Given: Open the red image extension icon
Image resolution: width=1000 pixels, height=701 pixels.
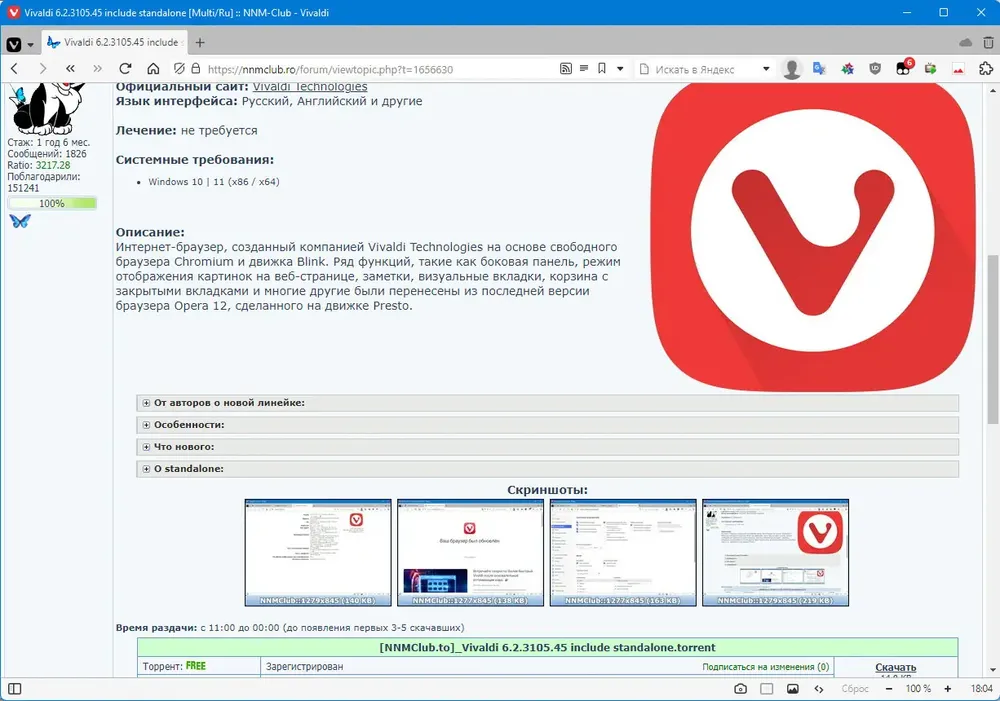Looking at the screenshot, I should pyautogui.click(x=958, y=69).
